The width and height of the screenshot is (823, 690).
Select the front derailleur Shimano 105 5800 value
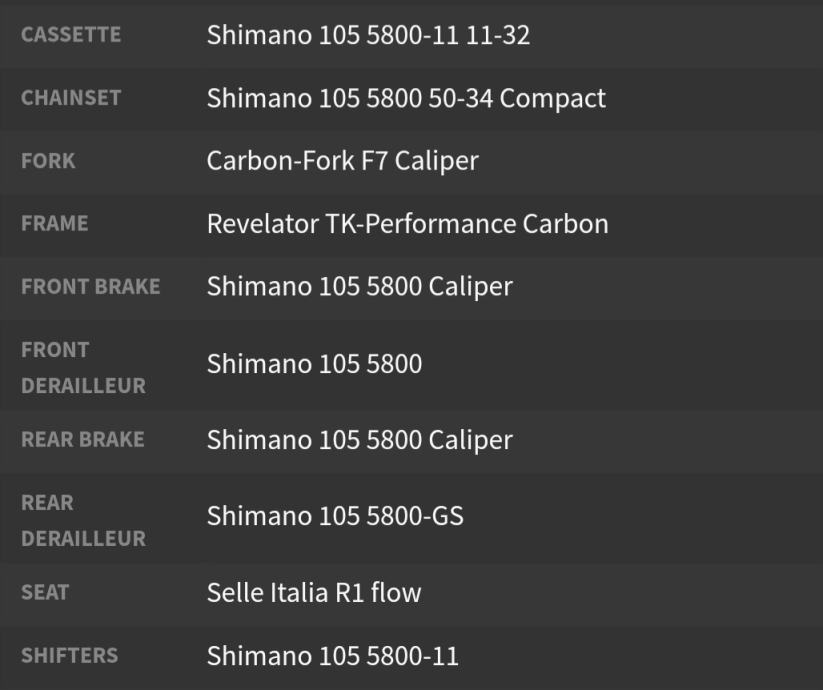pos(314,364)
